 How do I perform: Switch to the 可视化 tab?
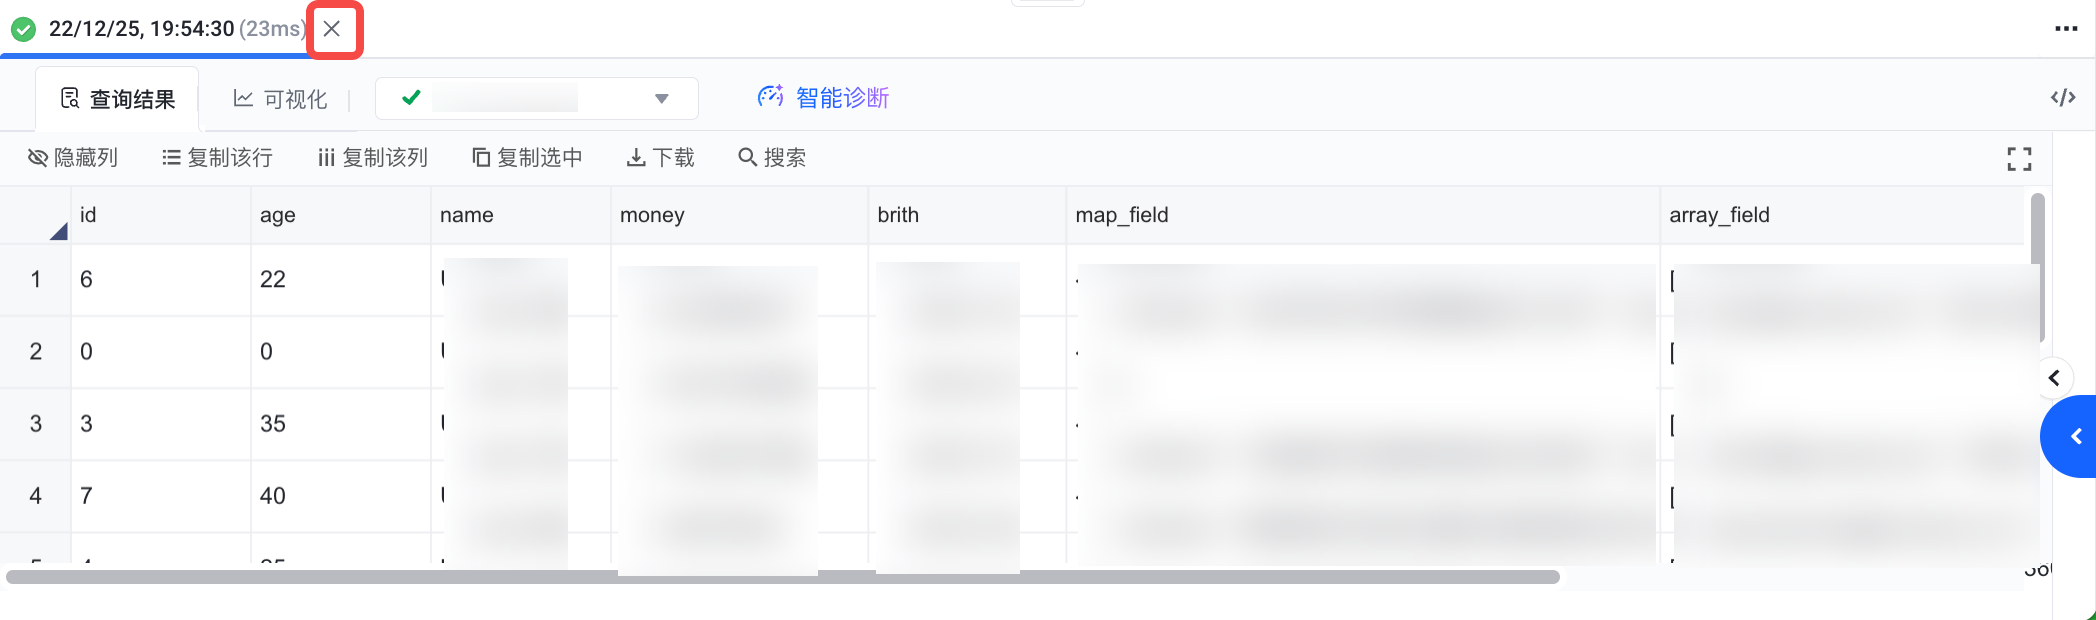coord(280,99)
